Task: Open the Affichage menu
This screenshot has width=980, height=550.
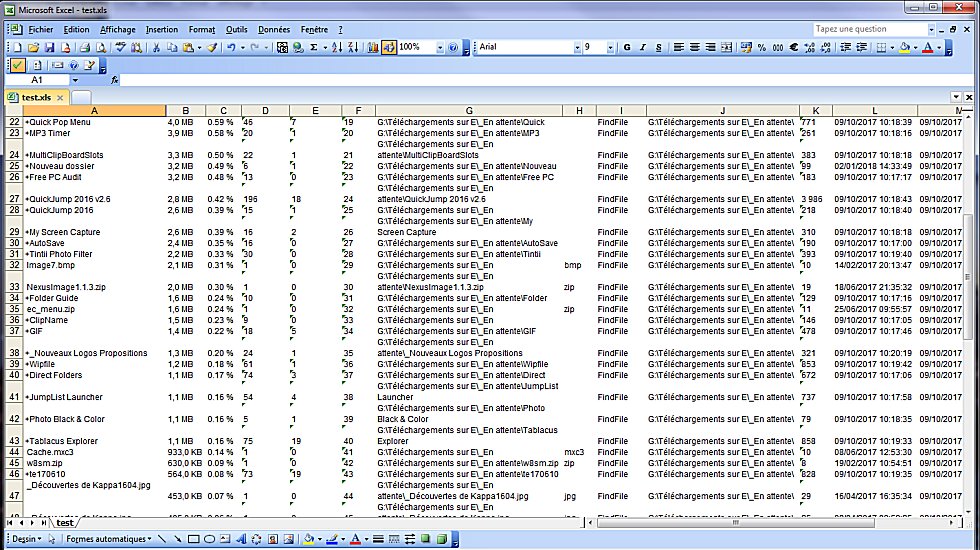Action: [x=118, y=29]
